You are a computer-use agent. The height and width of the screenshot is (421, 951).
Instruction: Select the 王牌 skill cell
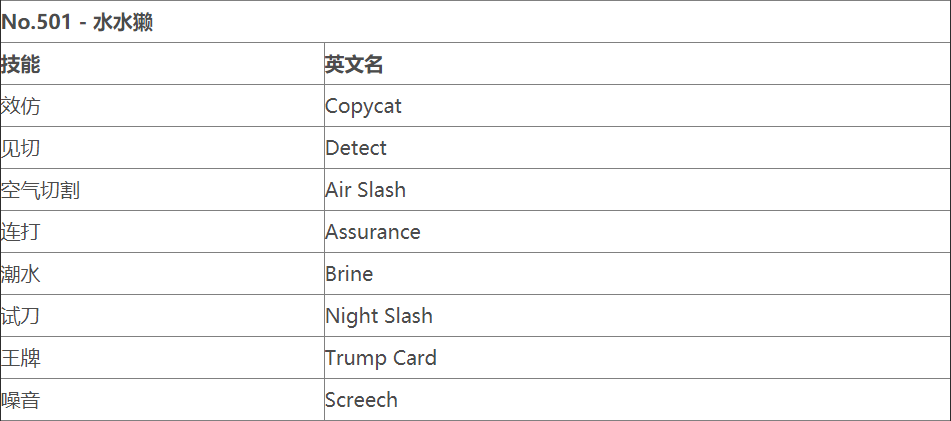21,358
